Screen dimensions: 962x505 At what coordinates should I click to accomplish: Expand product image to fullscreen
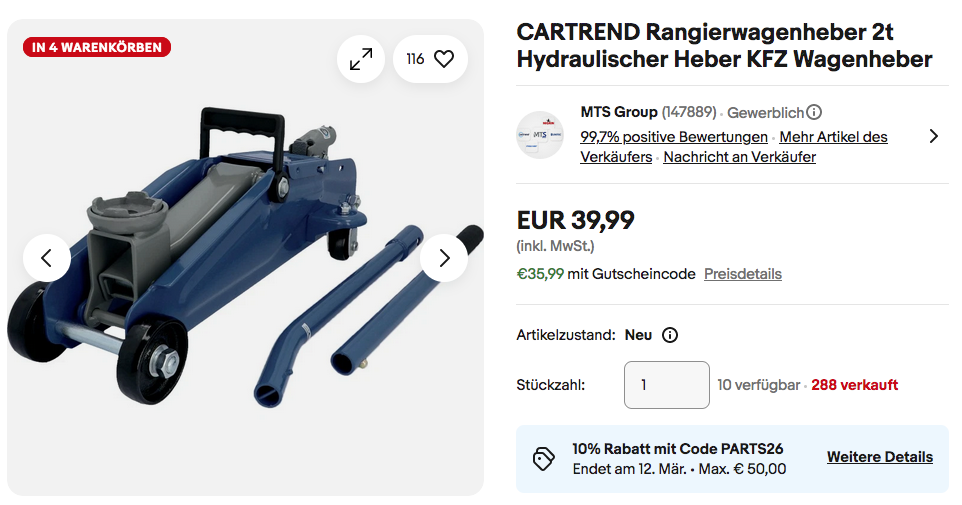coord(360,59)
